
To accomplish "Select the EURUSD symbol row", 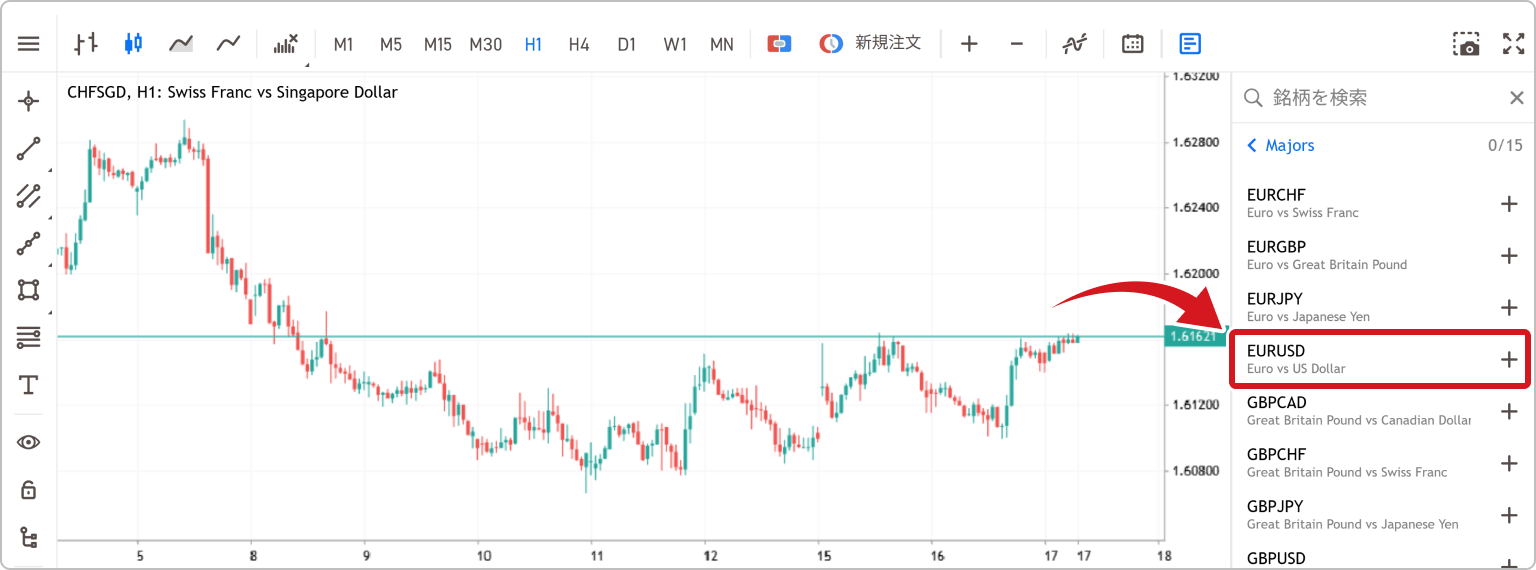I will (x=1383, y=359).
